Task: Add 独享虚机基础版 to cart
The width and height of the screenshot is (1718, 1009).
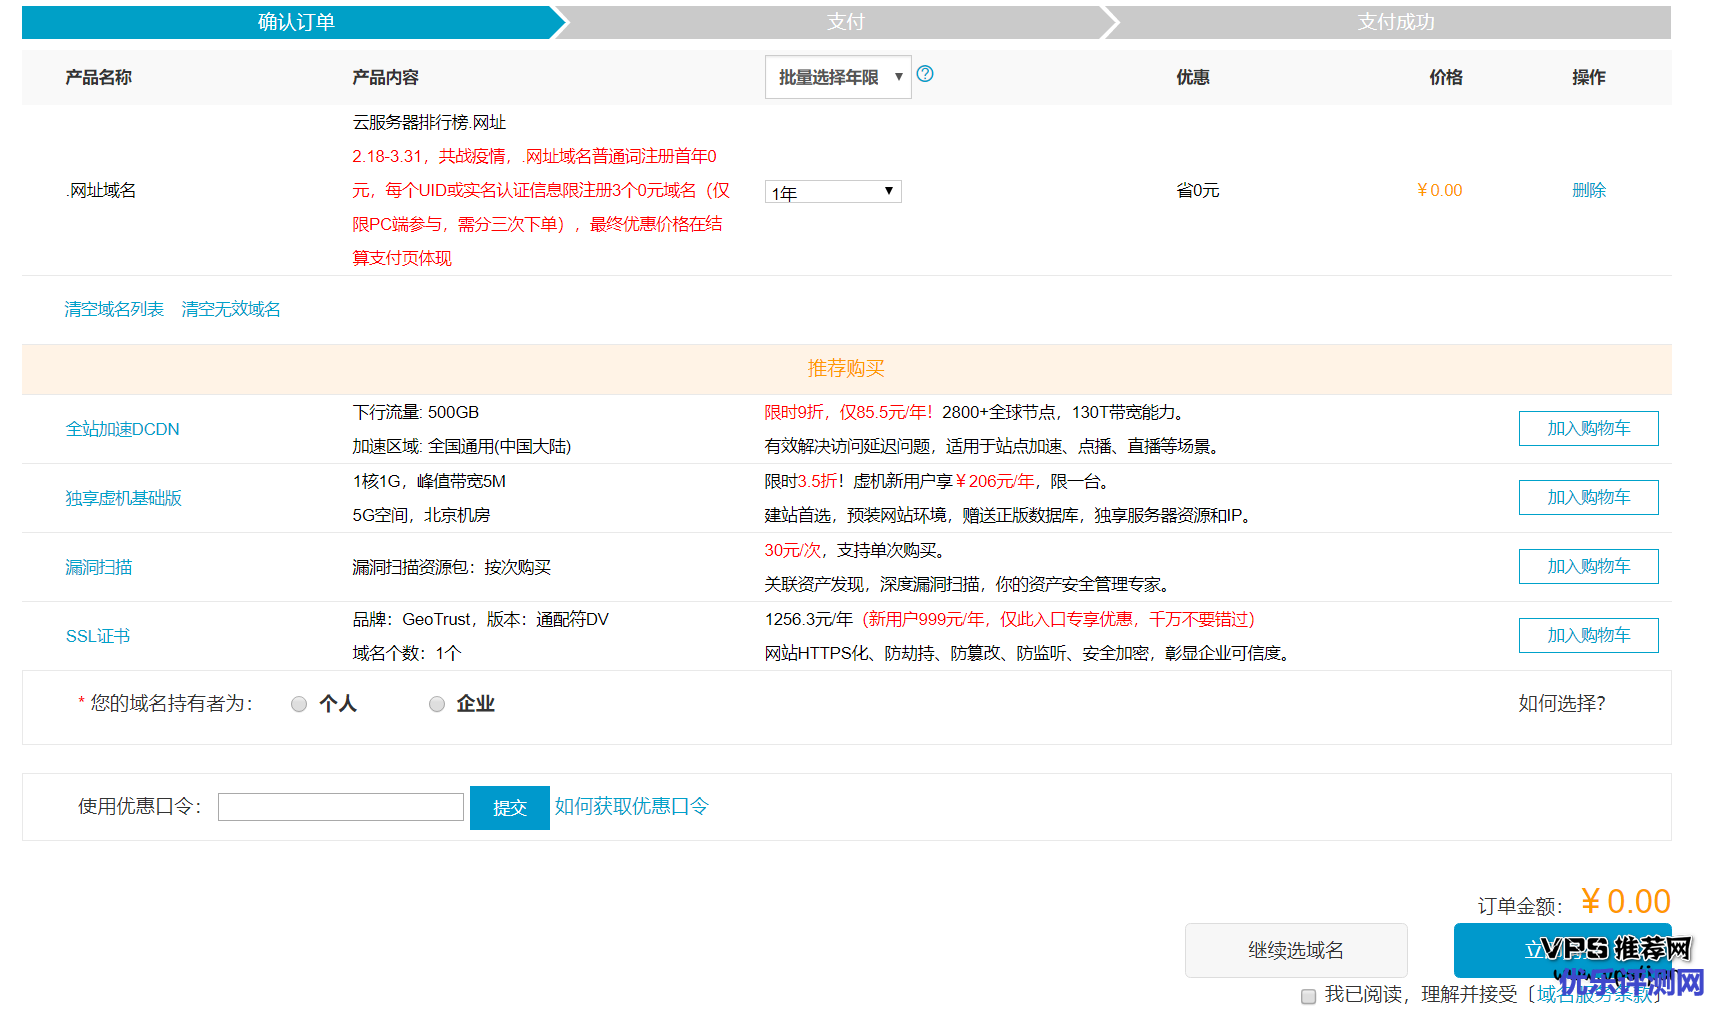Action: tap(1588, 497)
